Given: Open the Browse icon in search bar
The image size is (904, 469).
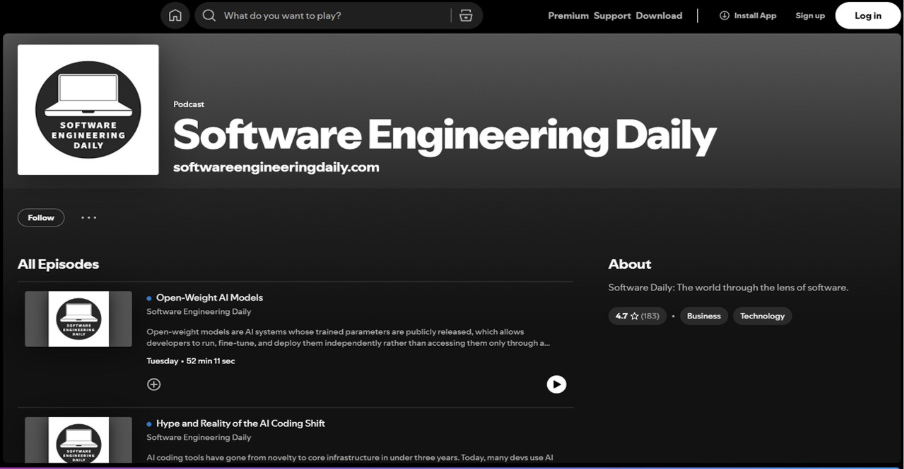Looking at the screenshot, I should click(466, 16).
